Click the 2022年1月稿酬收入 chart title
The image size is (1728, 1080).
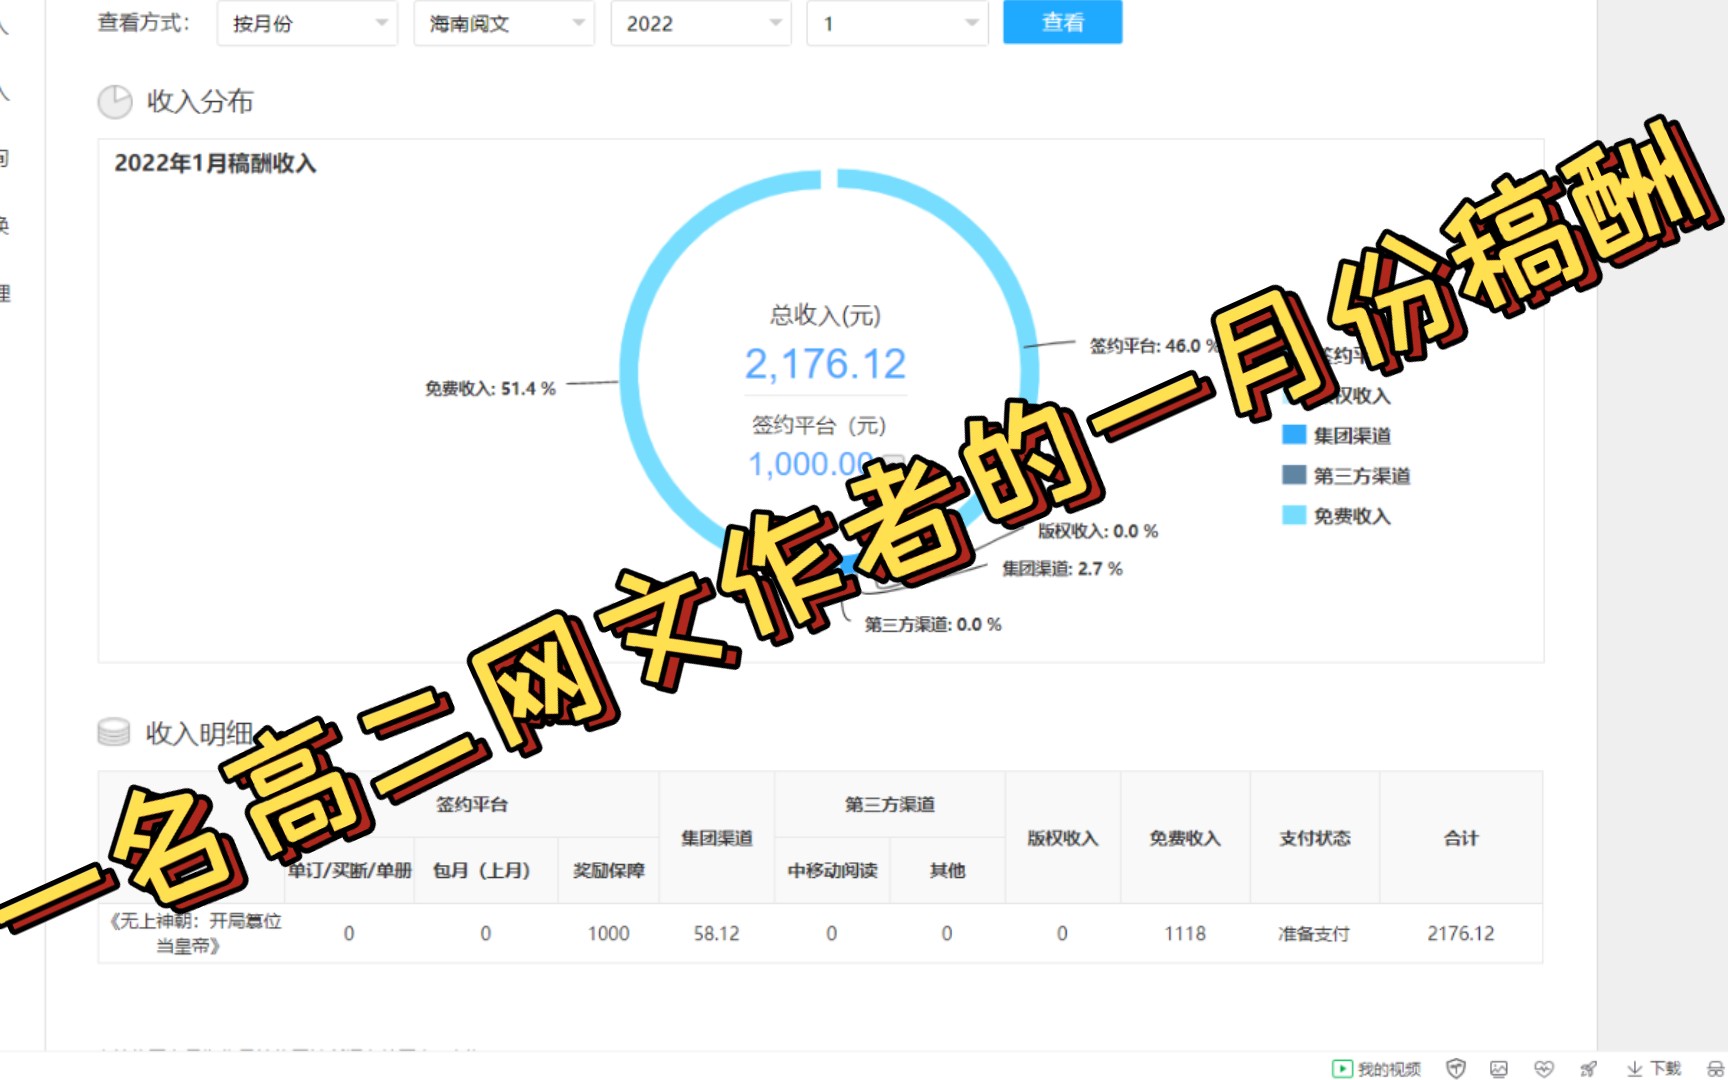pos(215,163)
